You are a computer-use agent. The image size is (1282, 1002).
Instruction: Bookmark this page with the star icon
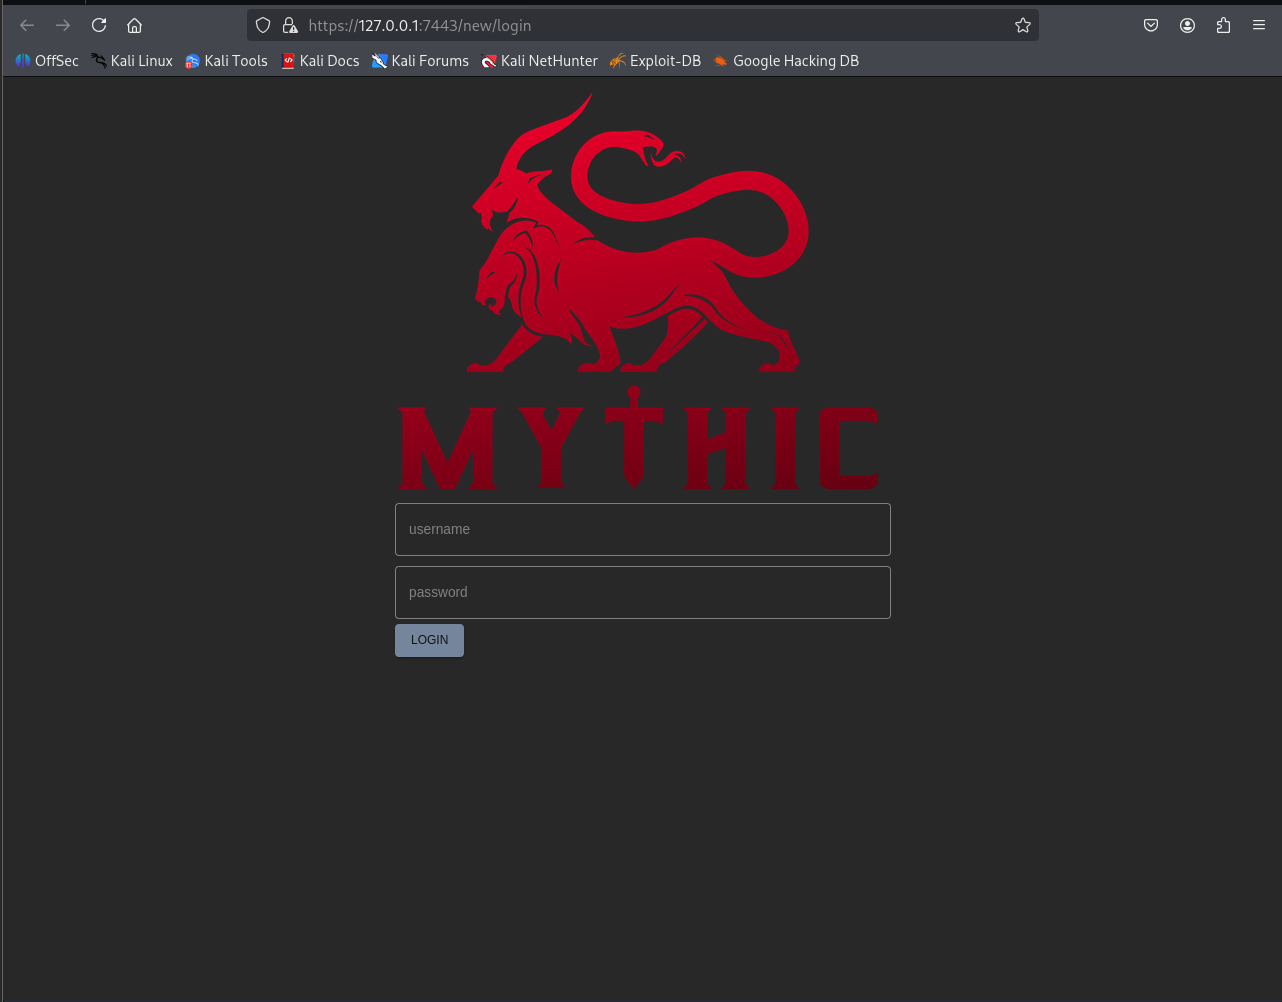(x=1022, y=25)
